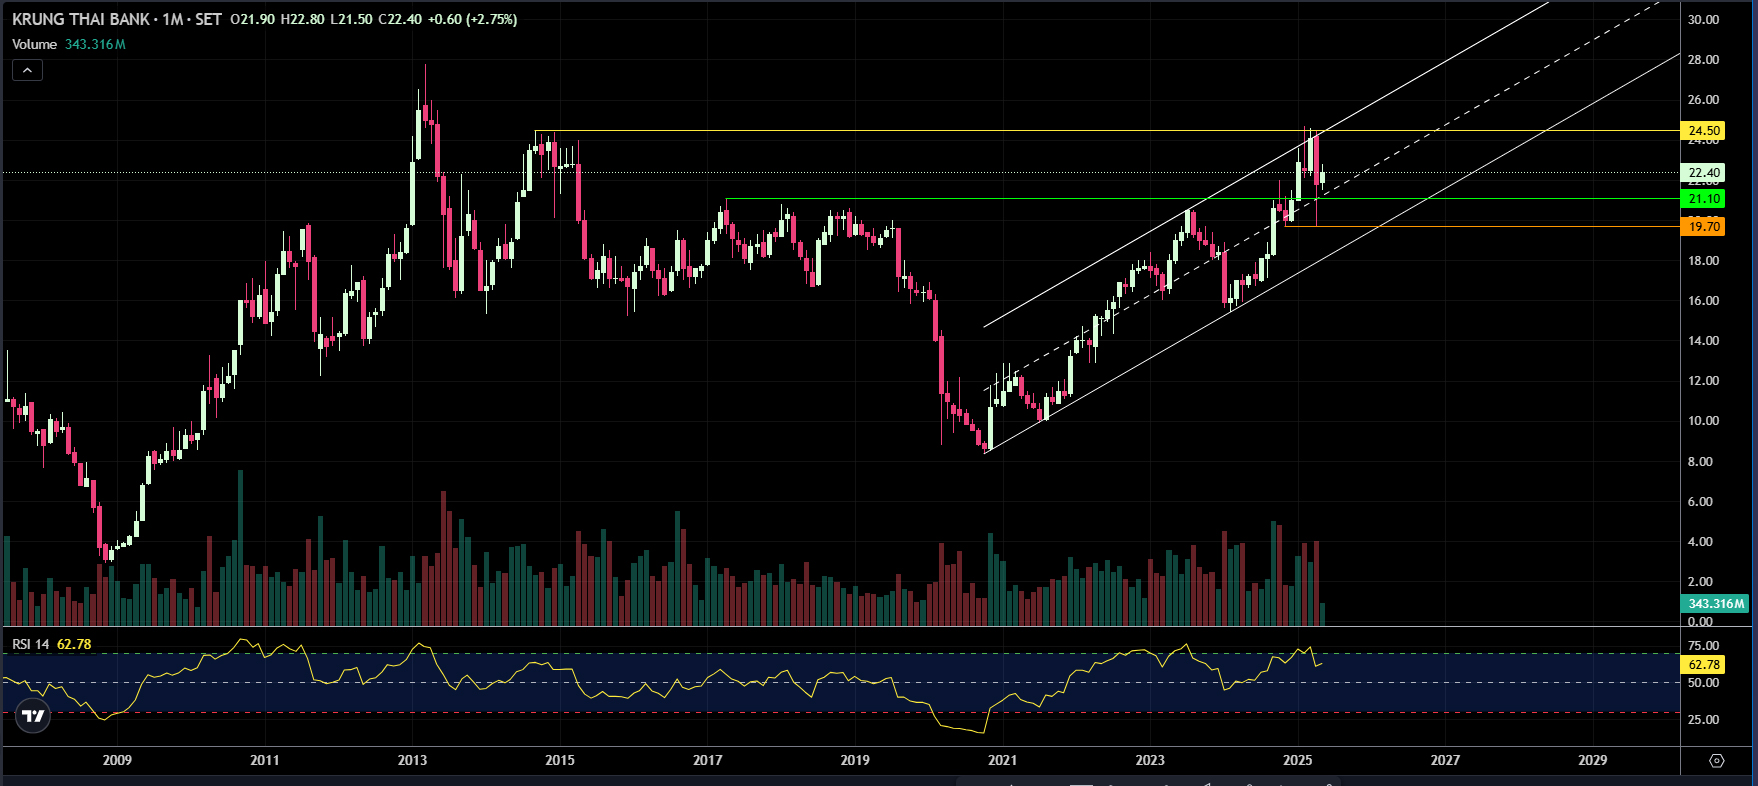Click the close price value C22.40
This screenshot has width=1758, height=786.
point(400,19)
